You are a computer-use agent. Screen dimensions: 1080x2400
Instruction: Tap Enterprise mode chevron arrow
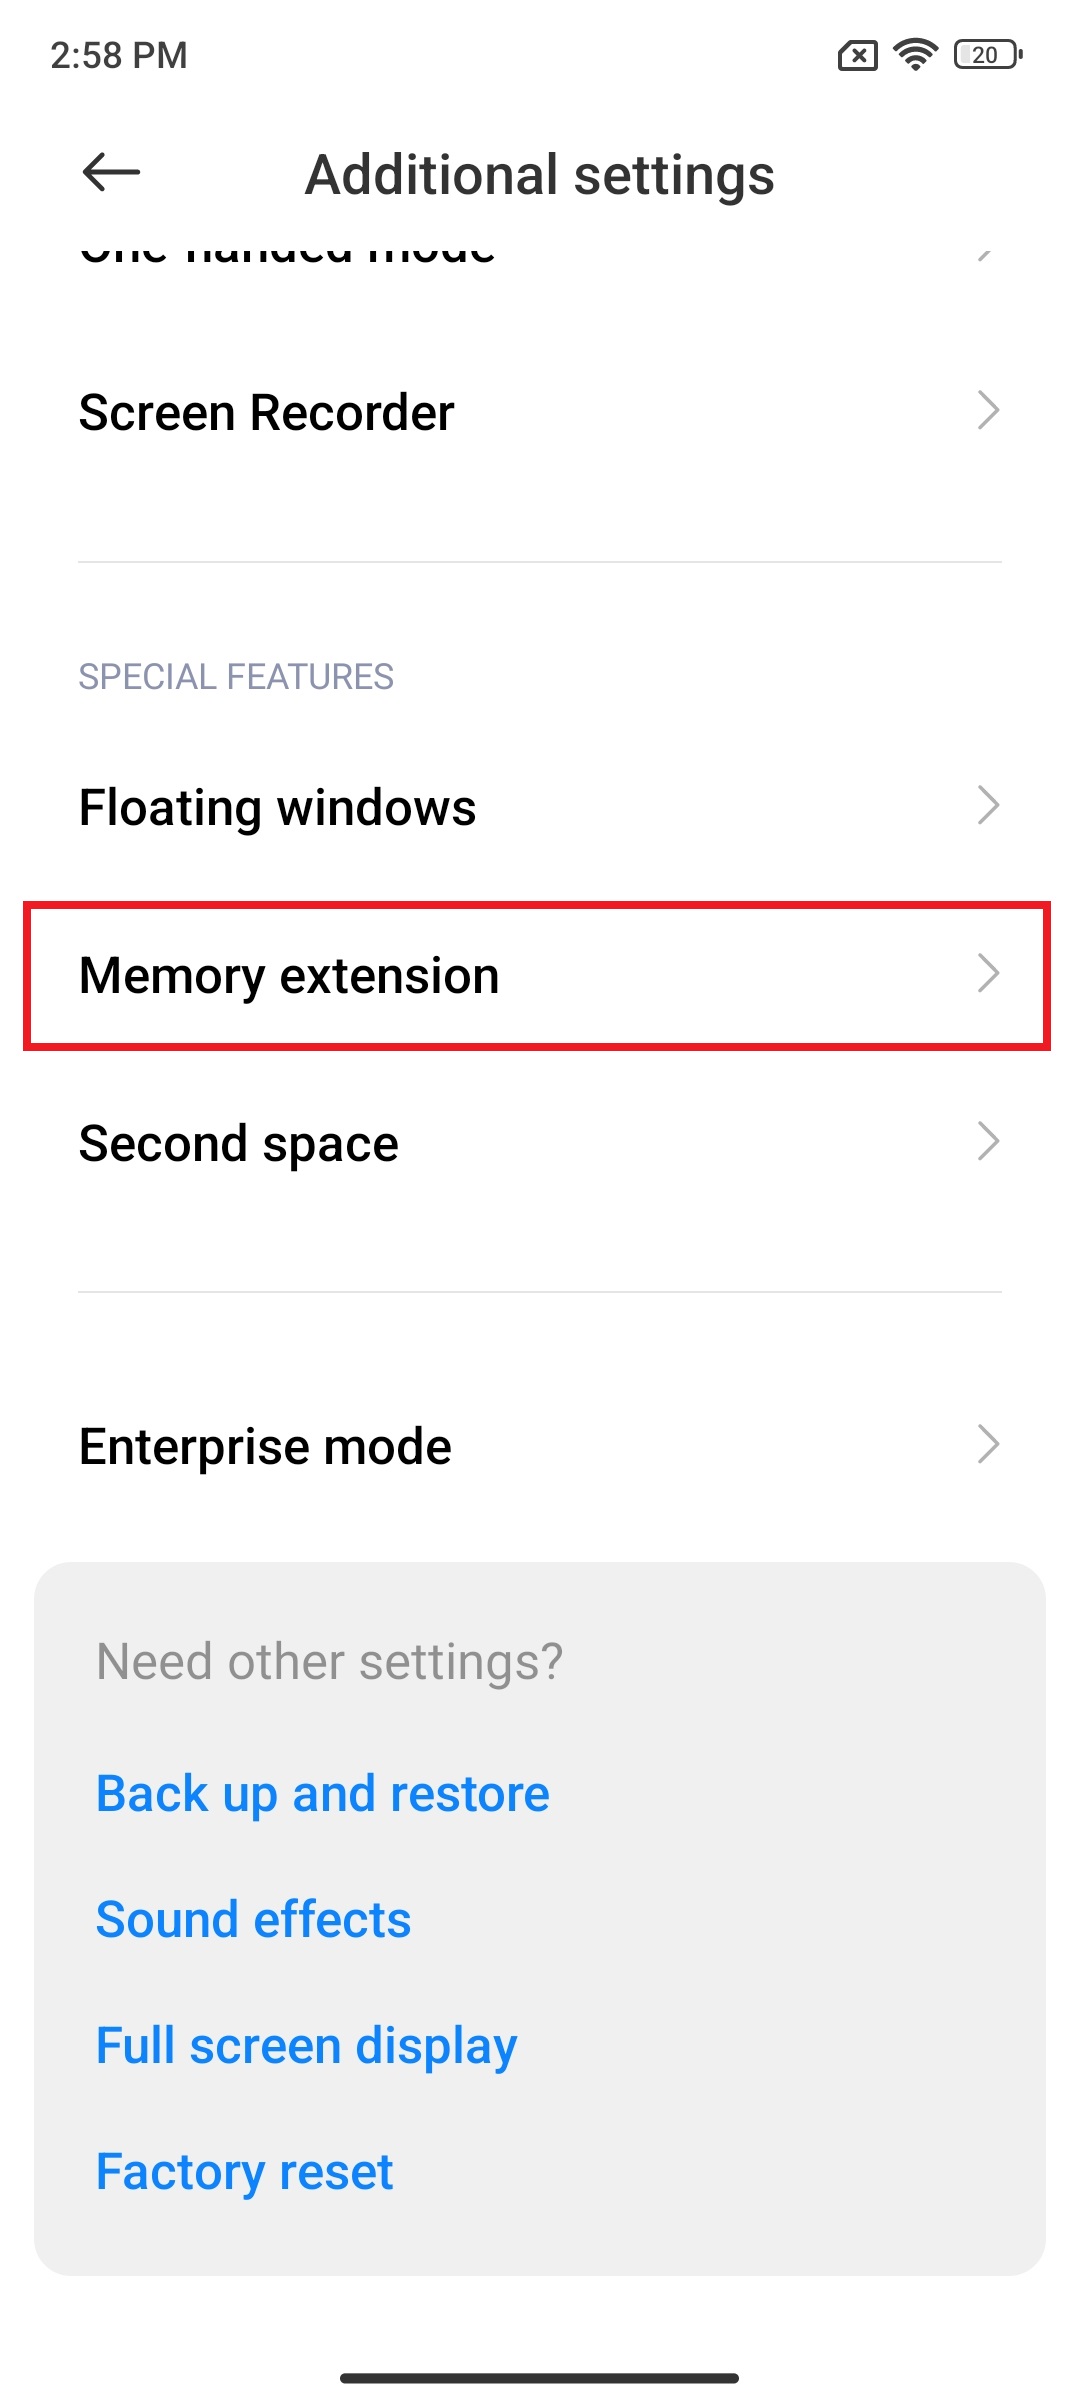tap(988, 1445)
